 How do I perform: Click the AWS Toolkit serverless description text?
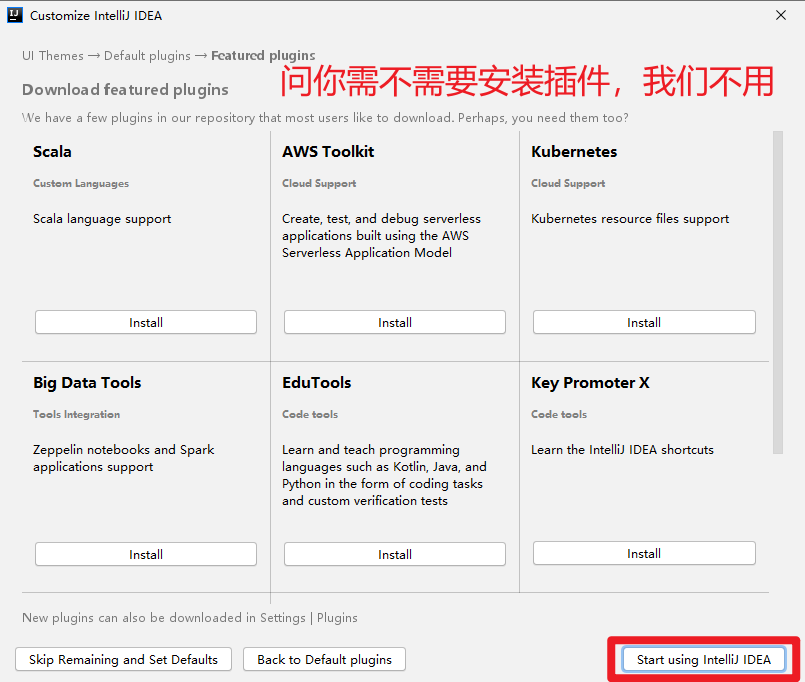pyautogui.click(x=381, y=236)
